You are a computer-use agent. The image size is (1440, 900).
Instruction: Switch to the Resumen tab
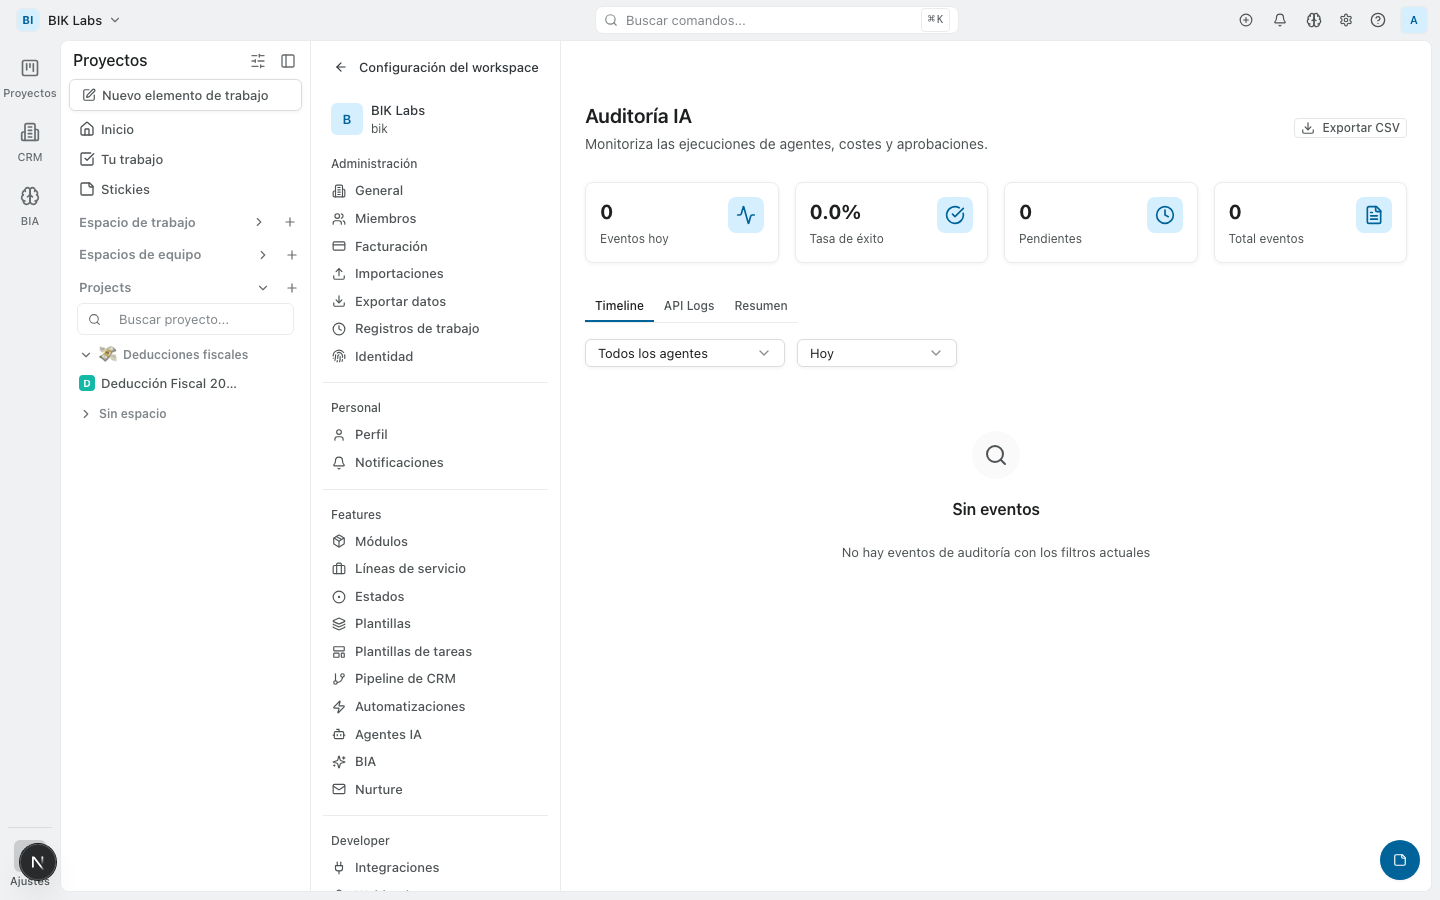pyautogui.click(x=760, y=306)
